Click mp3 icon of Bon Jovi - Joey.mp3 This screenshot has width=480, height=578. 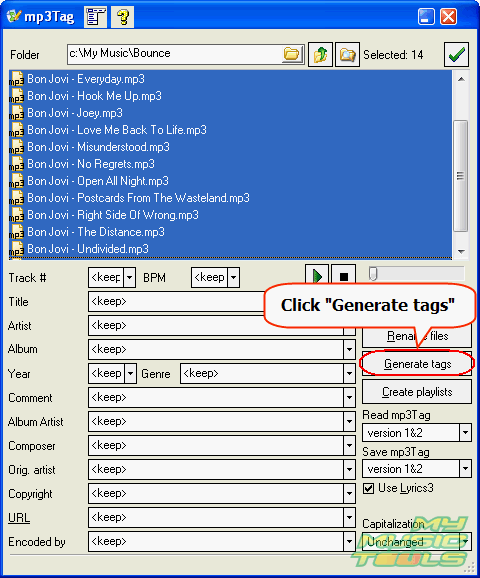pyautogui.click(x=17, y=113)
